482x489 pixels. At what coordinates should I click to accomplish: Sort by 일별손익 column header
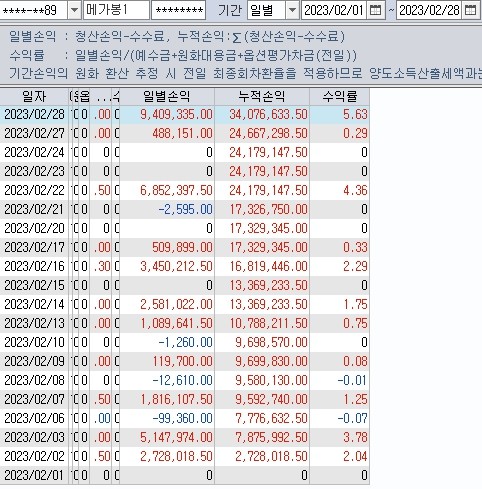(167, 97)
